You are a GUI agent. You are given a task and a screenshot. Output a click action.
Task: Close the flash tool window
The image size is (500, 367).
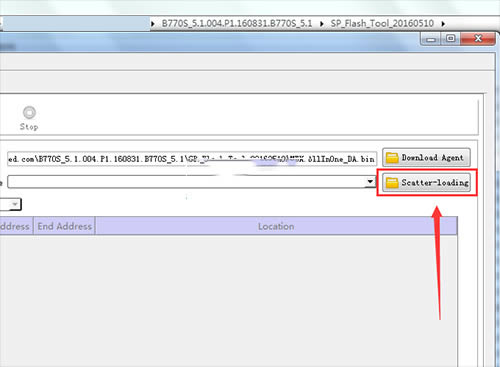coord(478,39)
